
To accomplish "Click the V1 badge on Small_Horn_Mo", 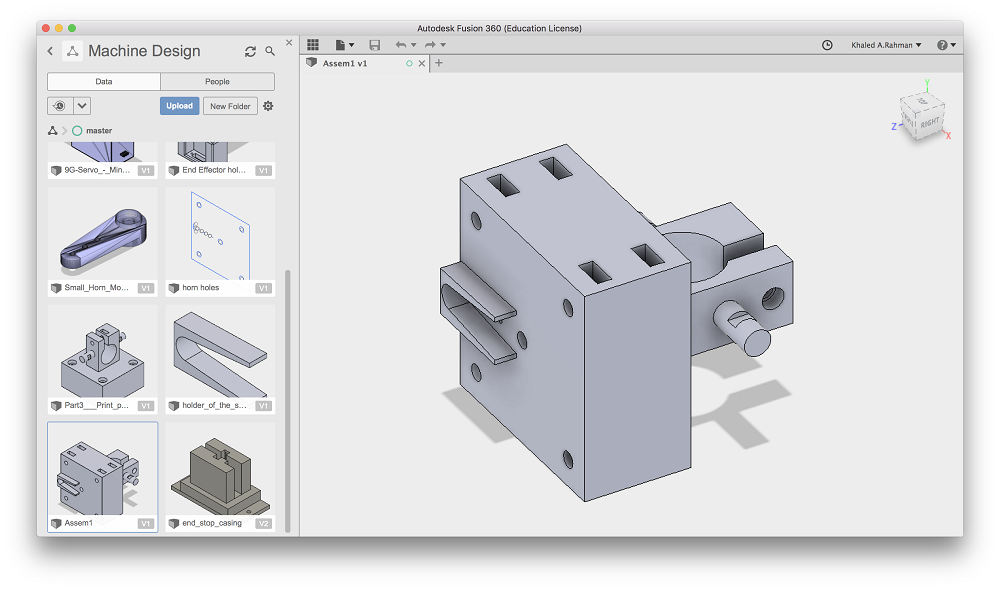I will (x=146, y=288).
